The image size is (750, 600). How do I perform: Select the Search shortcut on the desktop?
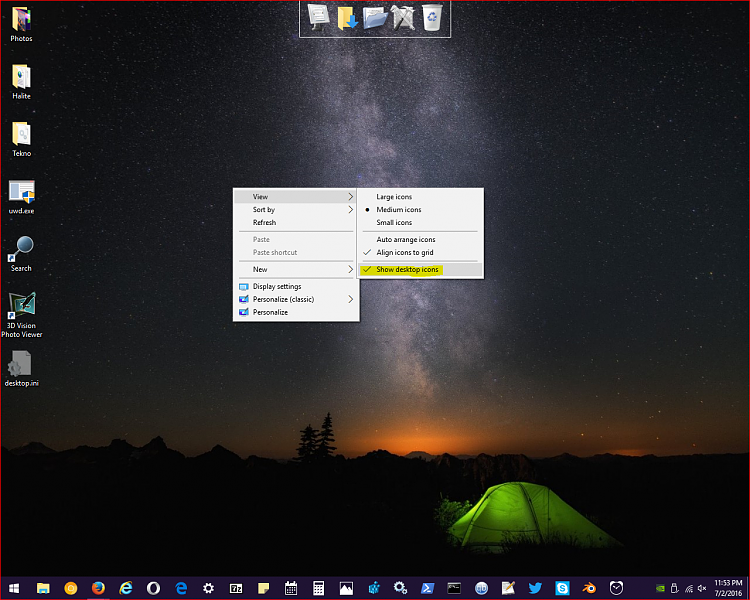22,254
